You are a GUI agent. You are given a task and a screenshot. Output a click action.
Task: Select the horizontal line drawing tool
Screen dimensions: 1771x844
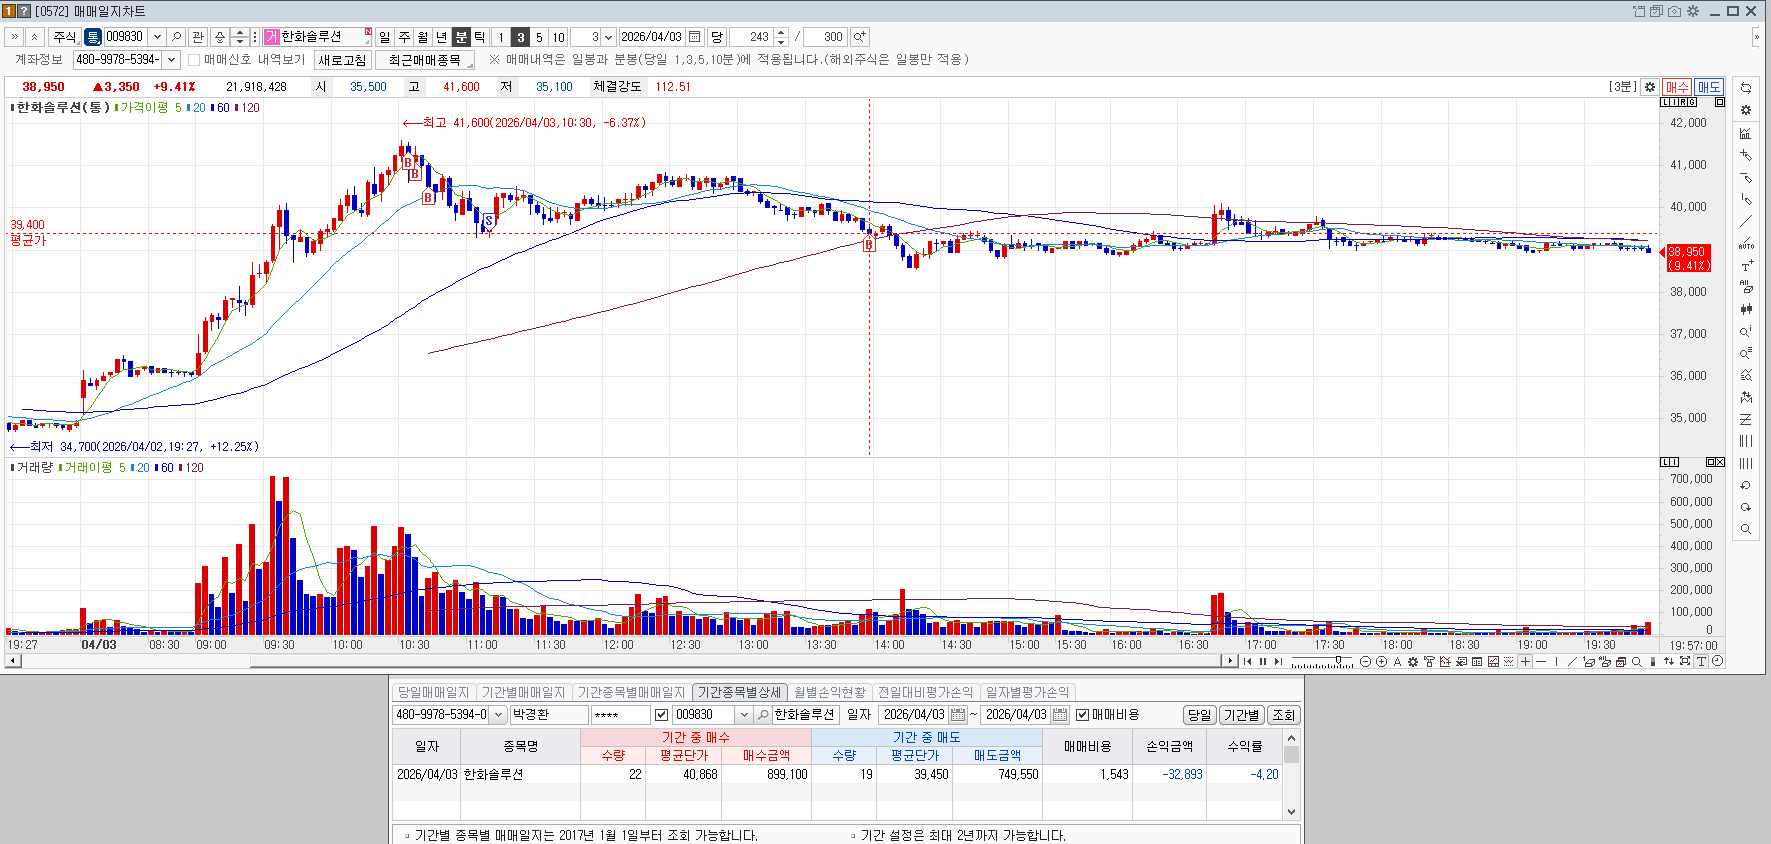coord(1746,177)
